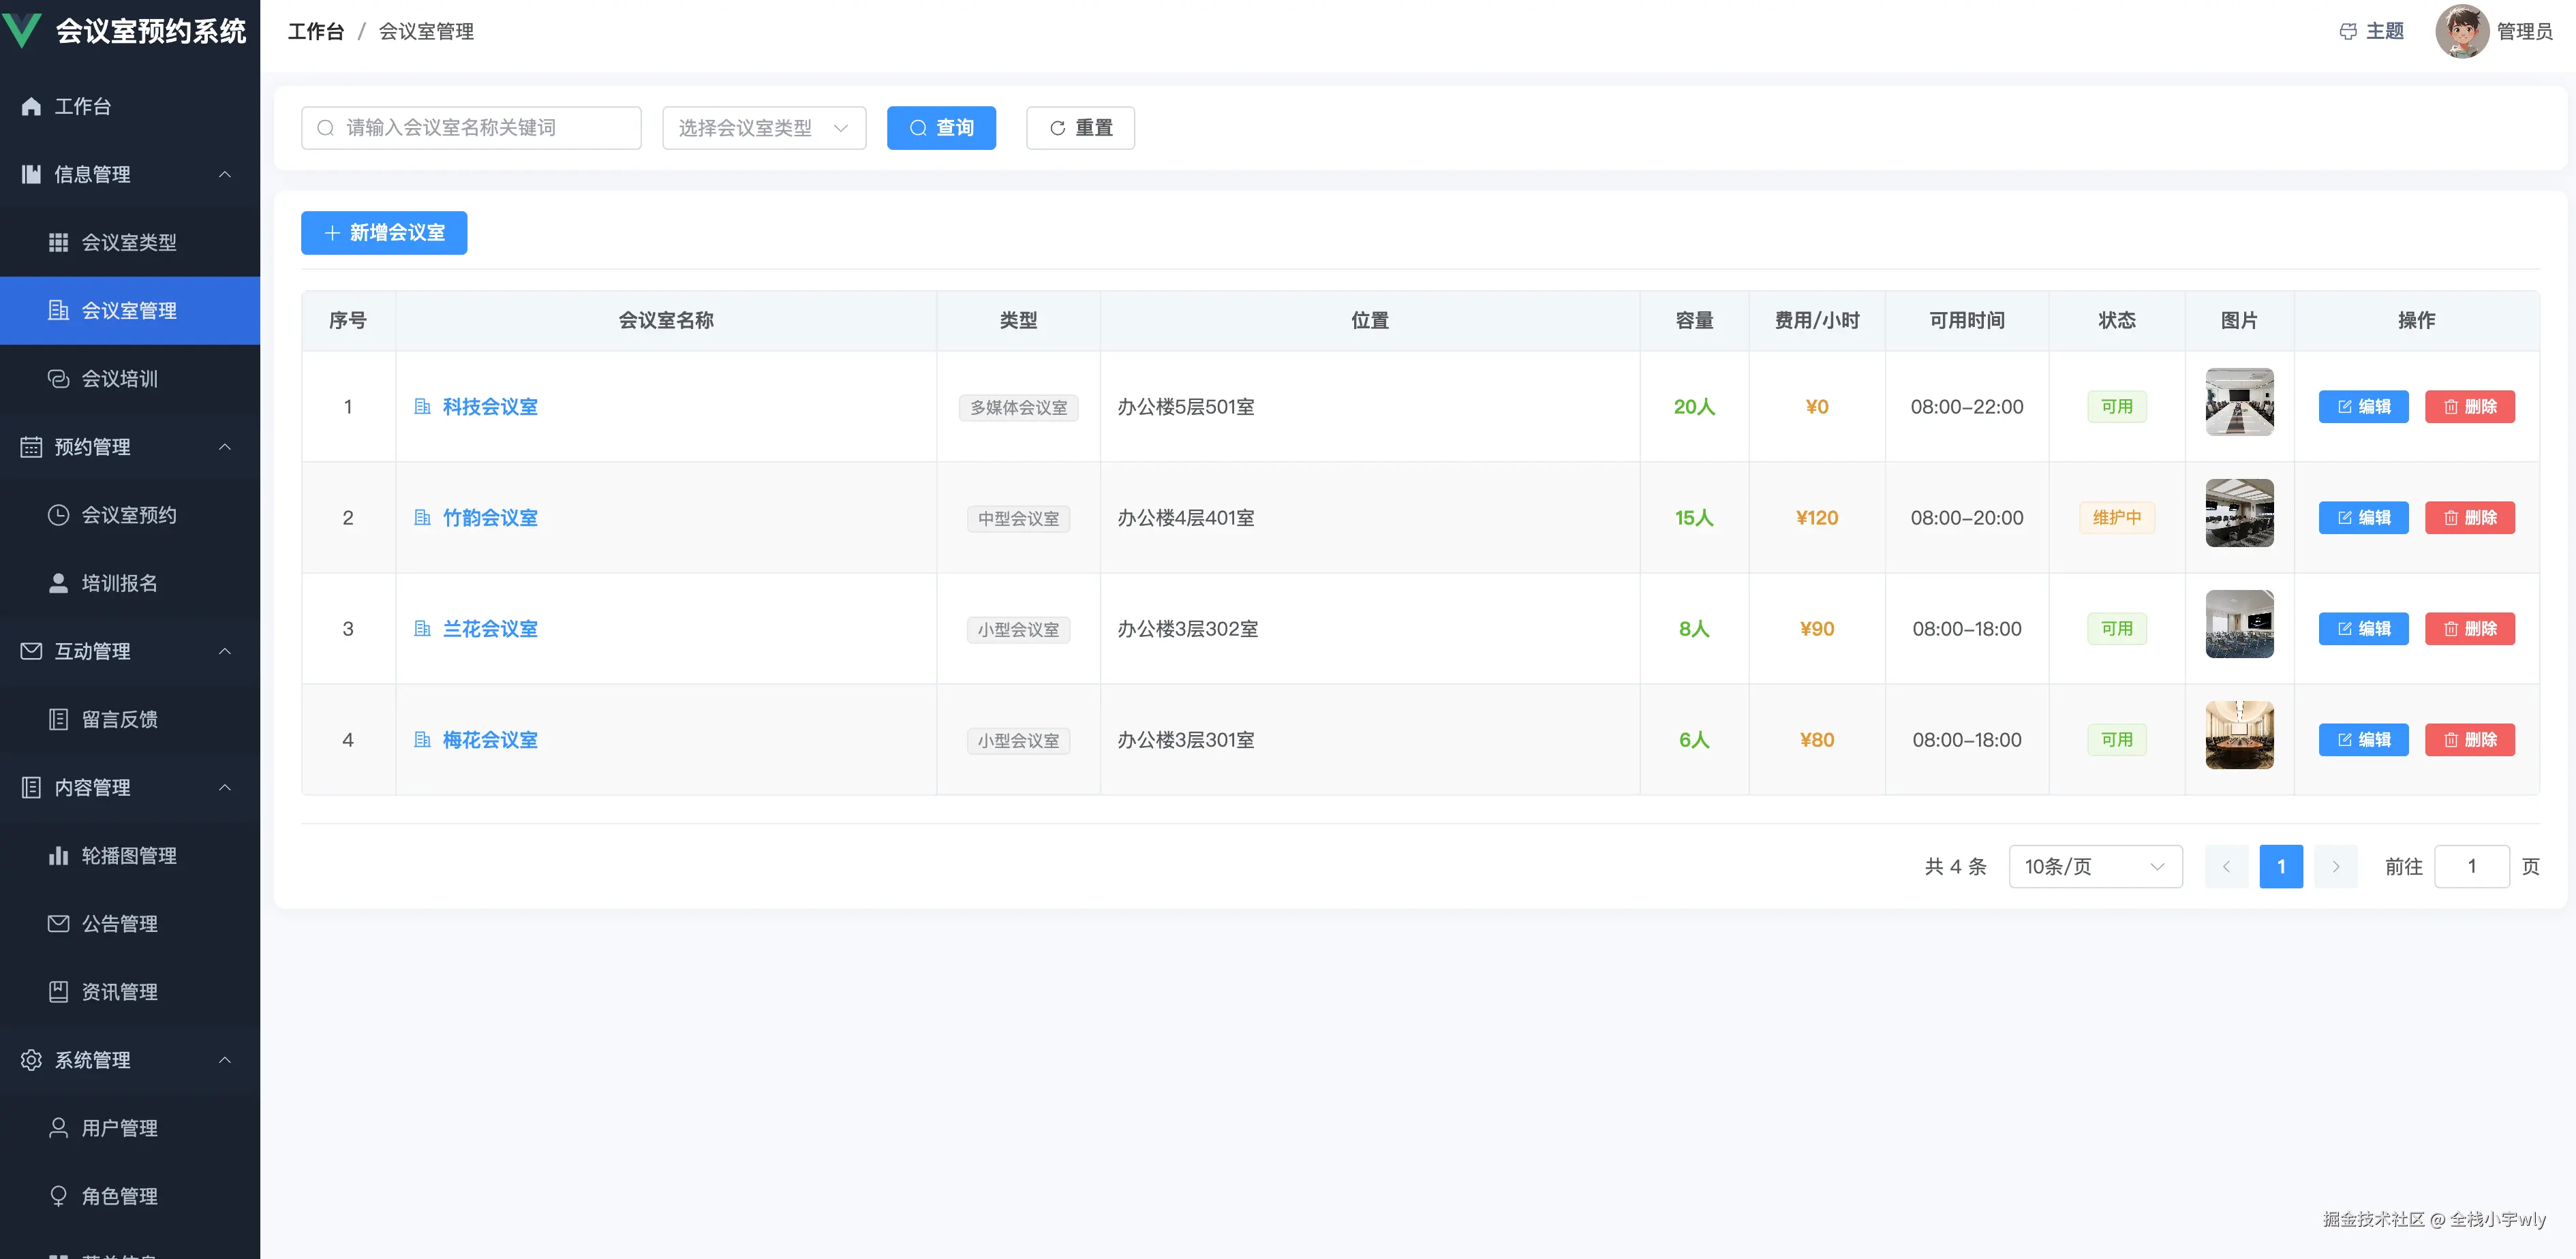Select the 会议室类型 grid icon
Screen dimensions: 2576x1259
(58, 242)
